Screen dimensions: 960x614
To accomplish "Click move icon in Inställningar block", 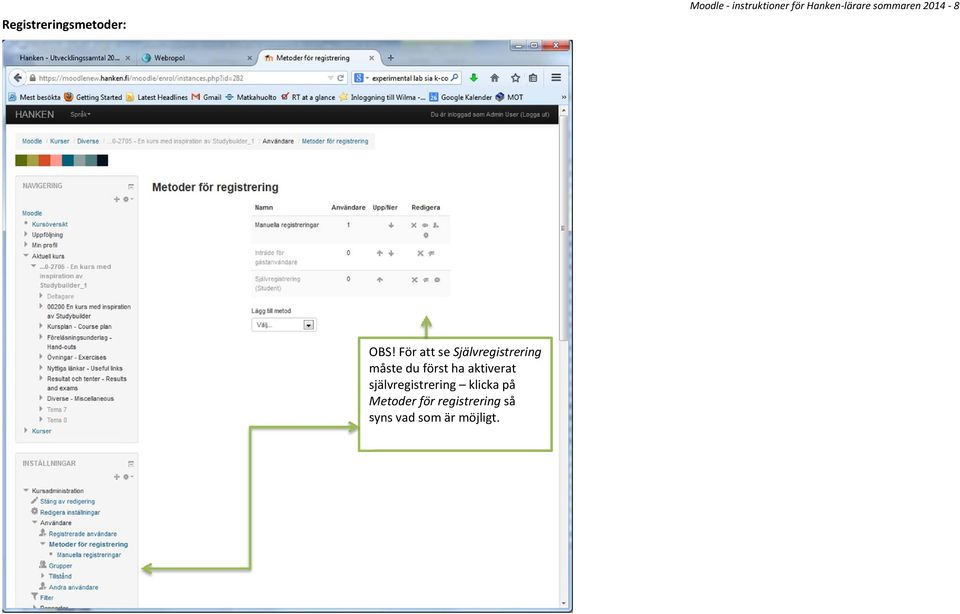I will pos(117,477).
